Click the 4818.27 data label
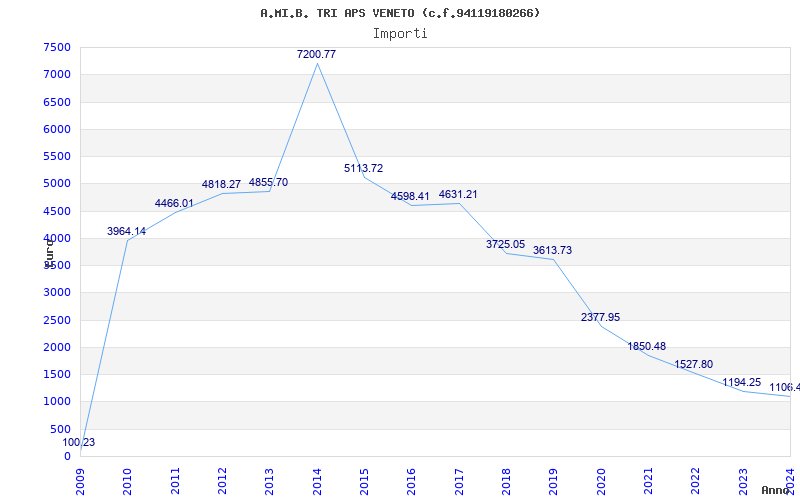 tap(221, 184)
